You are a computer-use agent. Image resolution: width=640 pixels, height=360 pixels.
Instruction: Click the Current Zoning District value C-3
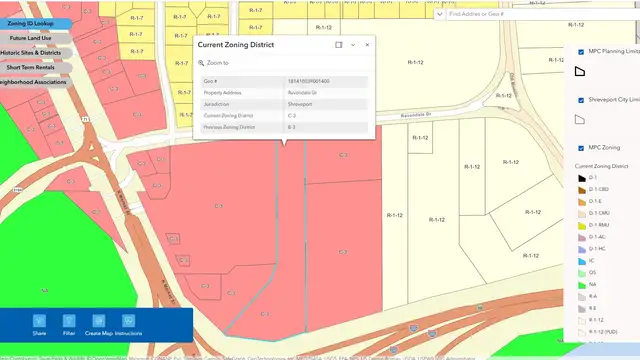(x=292, y=116)
